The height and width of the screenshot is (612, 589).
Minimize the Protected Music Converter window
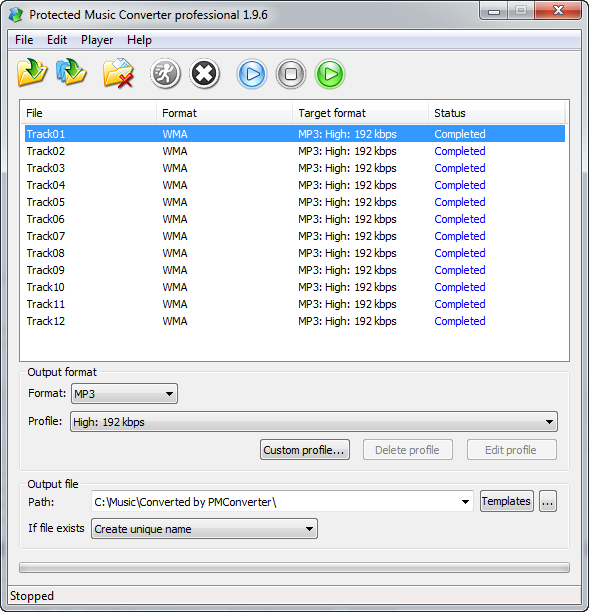point(494,11)
